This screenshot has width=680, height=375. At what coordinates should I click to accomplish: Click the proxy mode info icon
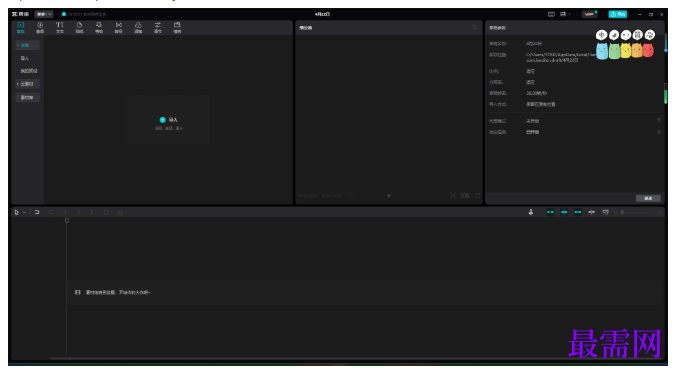pos(659,121)
